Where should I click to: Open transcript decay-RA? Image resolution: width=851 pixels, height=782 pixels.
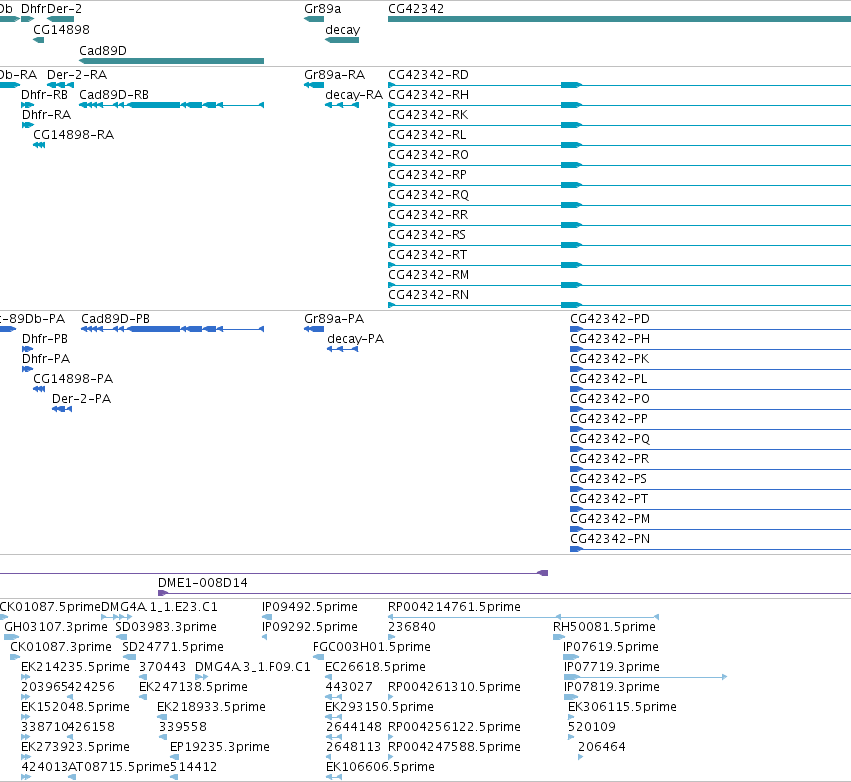[354, 95]
